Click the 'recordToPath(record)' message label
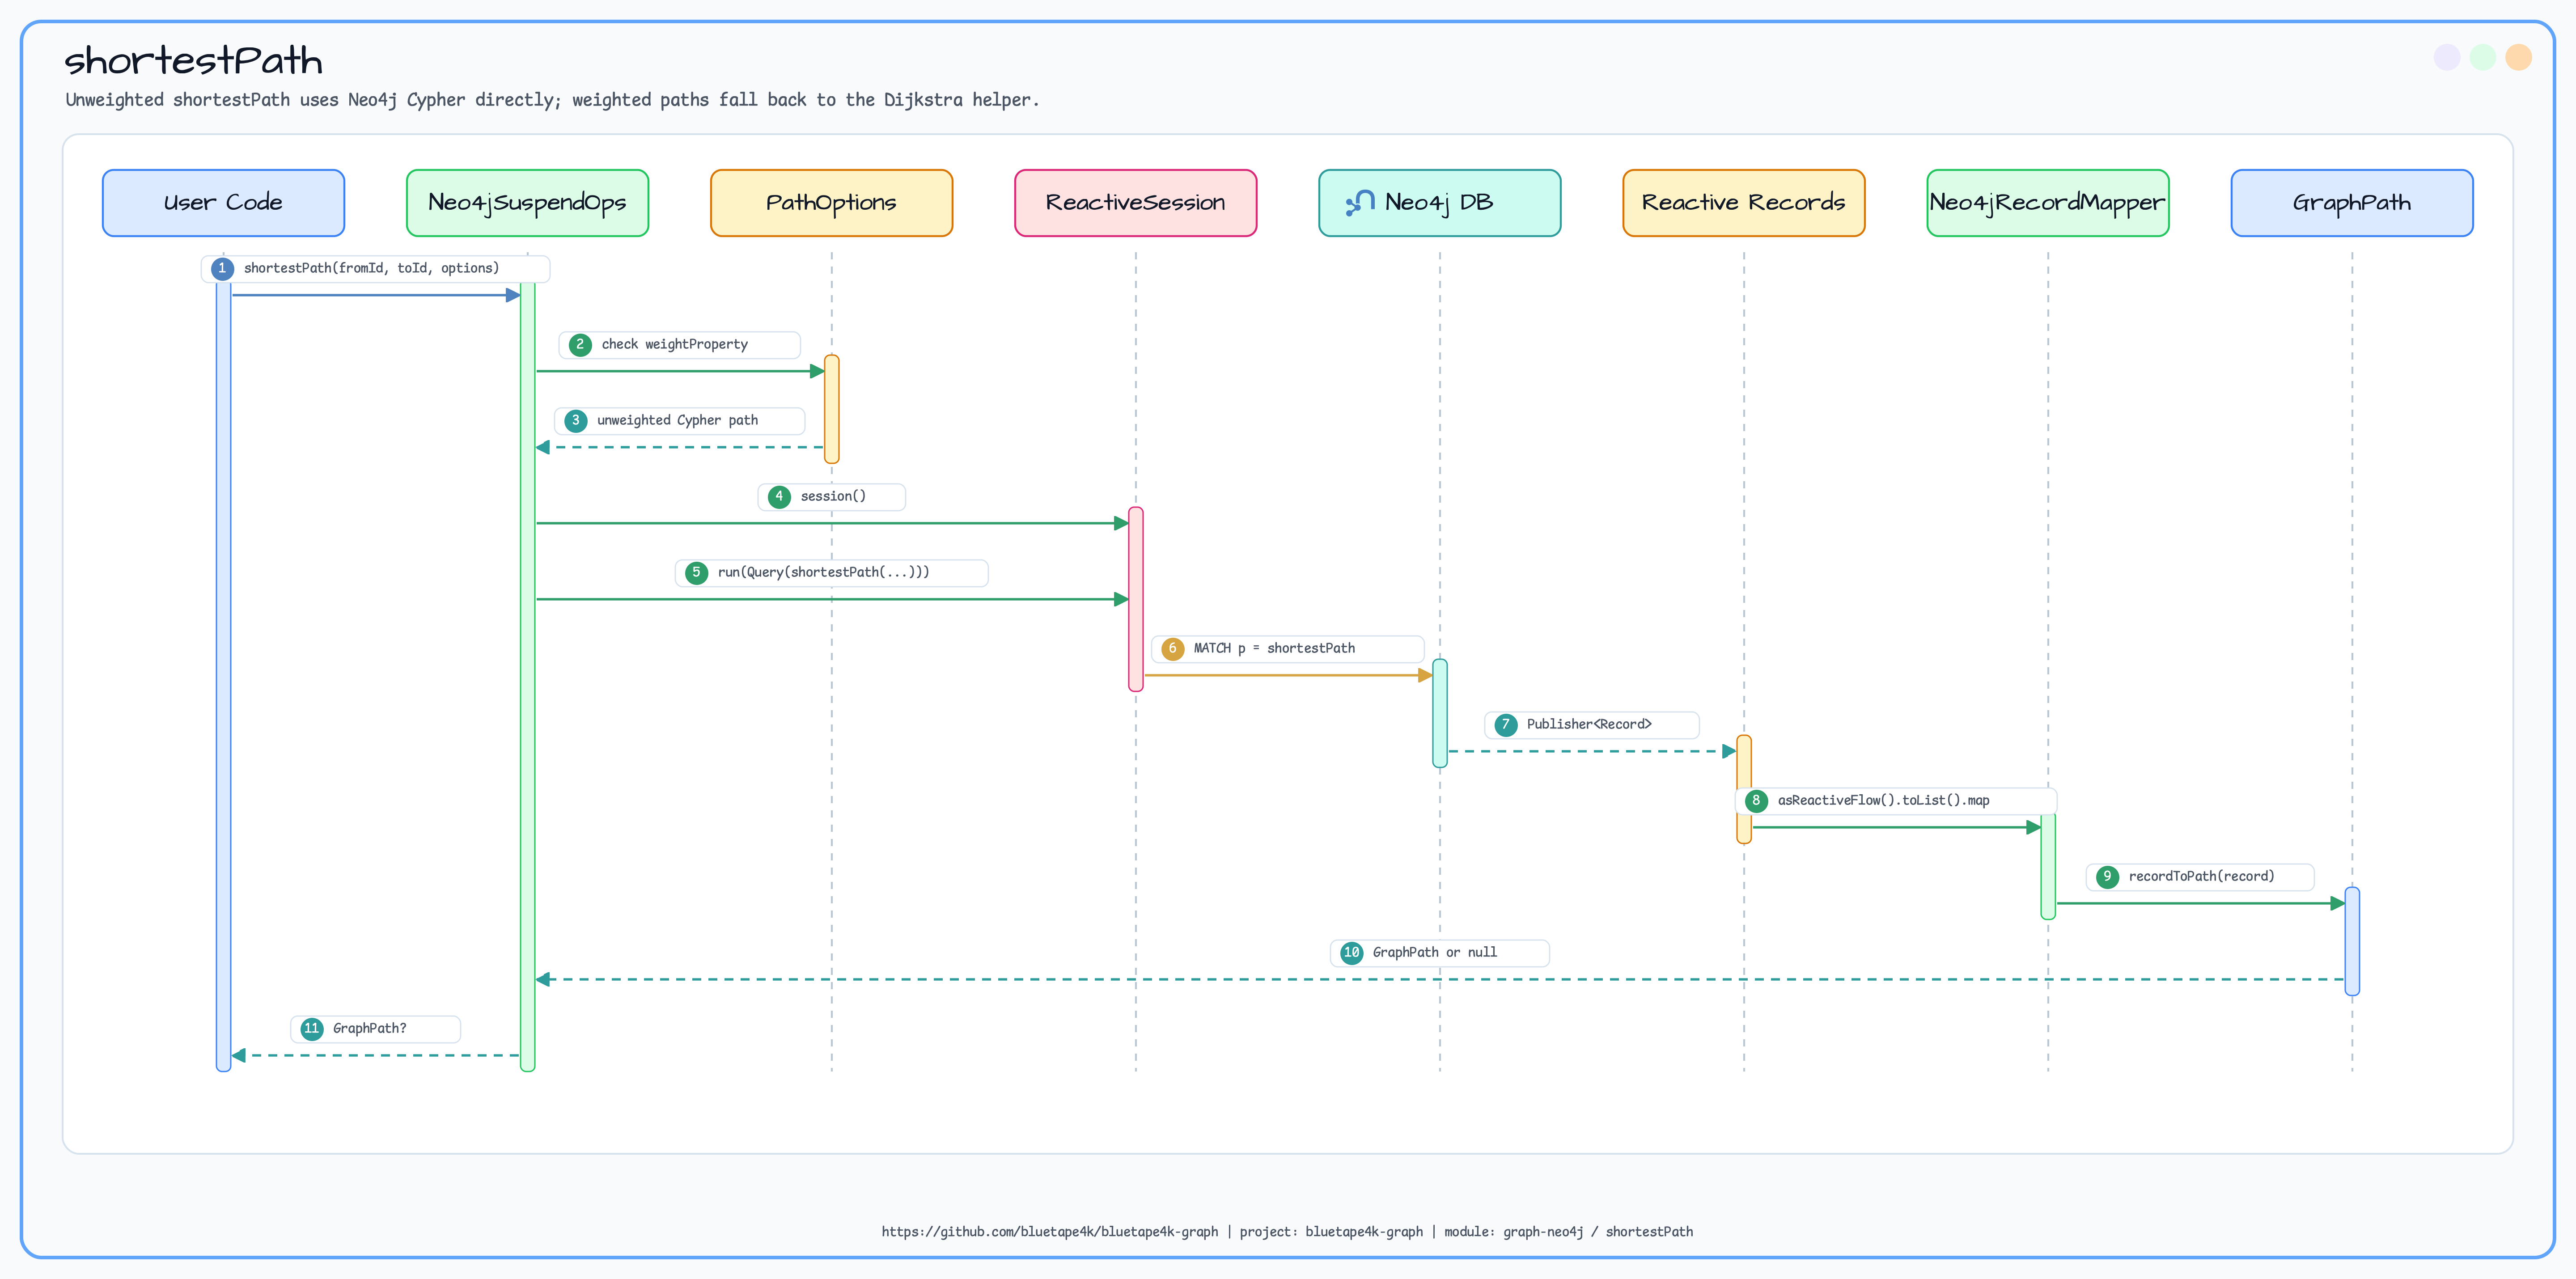The width and height of the screenshot is (2576, 1279). coord(2201,876)
